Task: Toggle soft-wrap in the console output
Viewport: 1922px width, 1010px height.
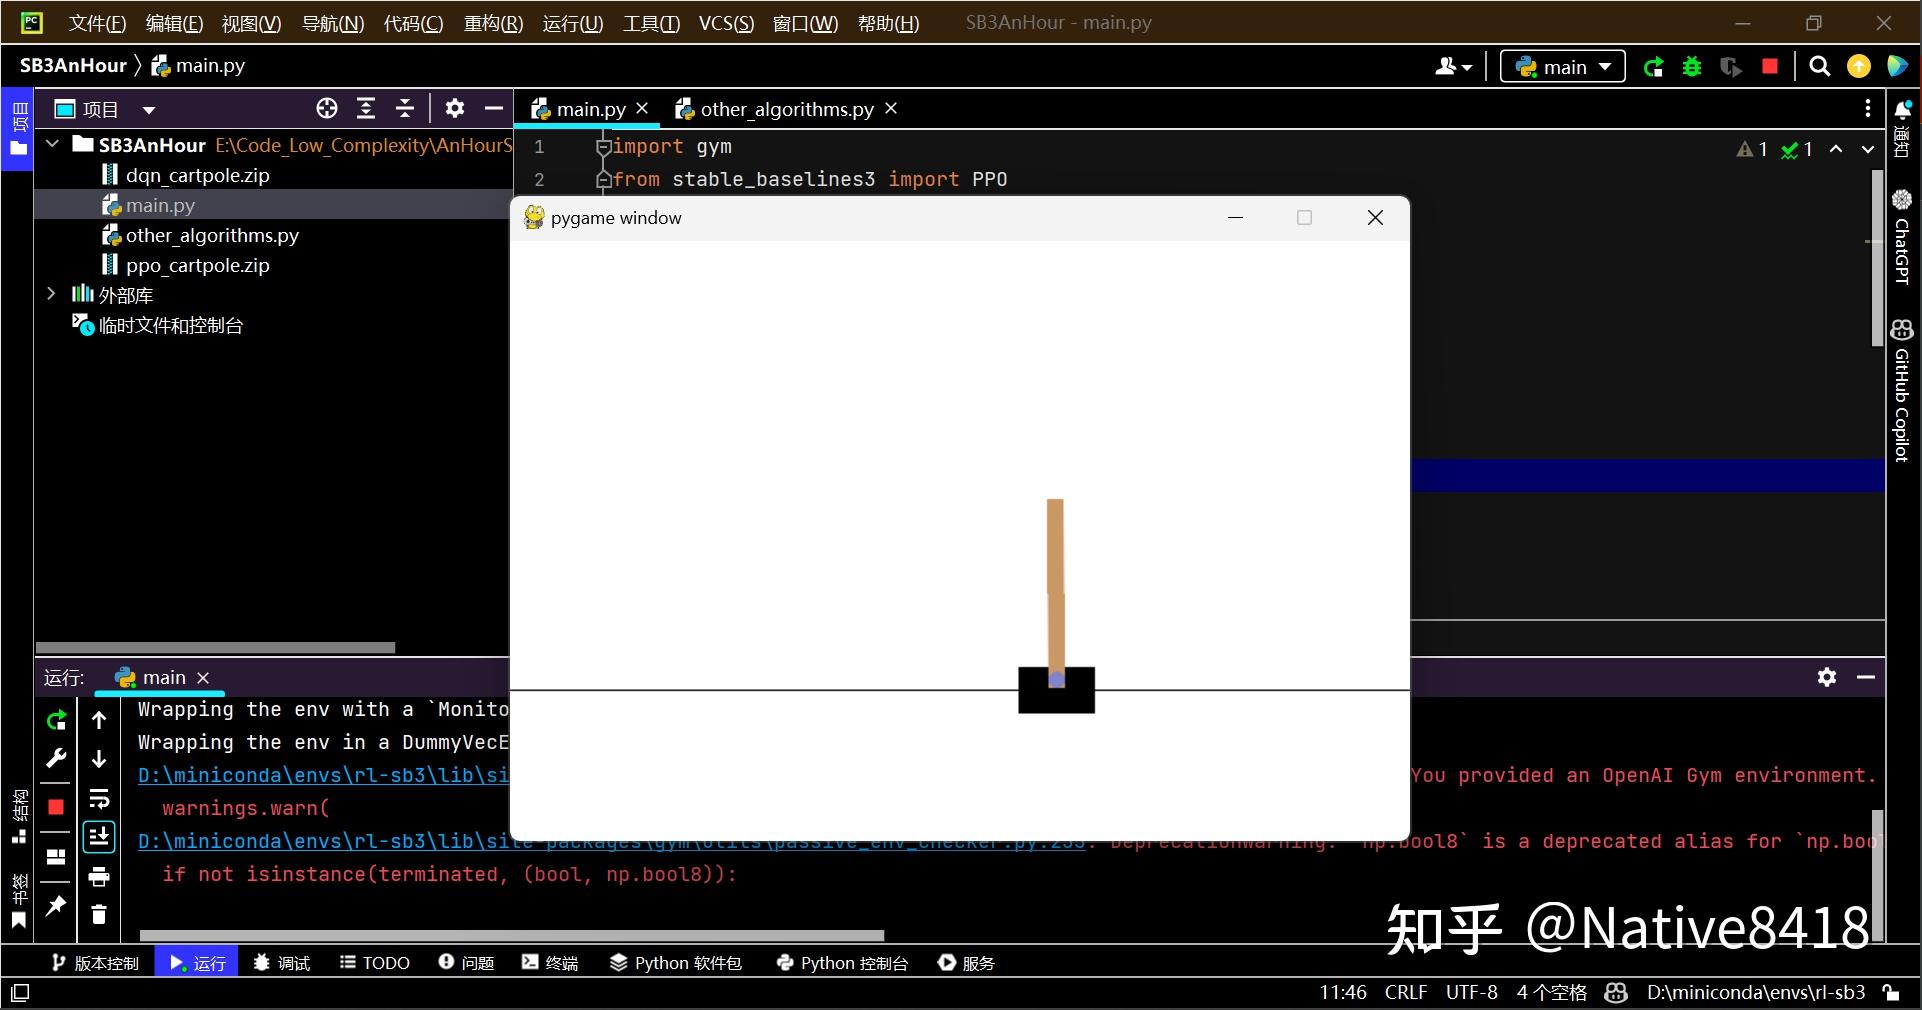Action: click(x=98, y=798)
